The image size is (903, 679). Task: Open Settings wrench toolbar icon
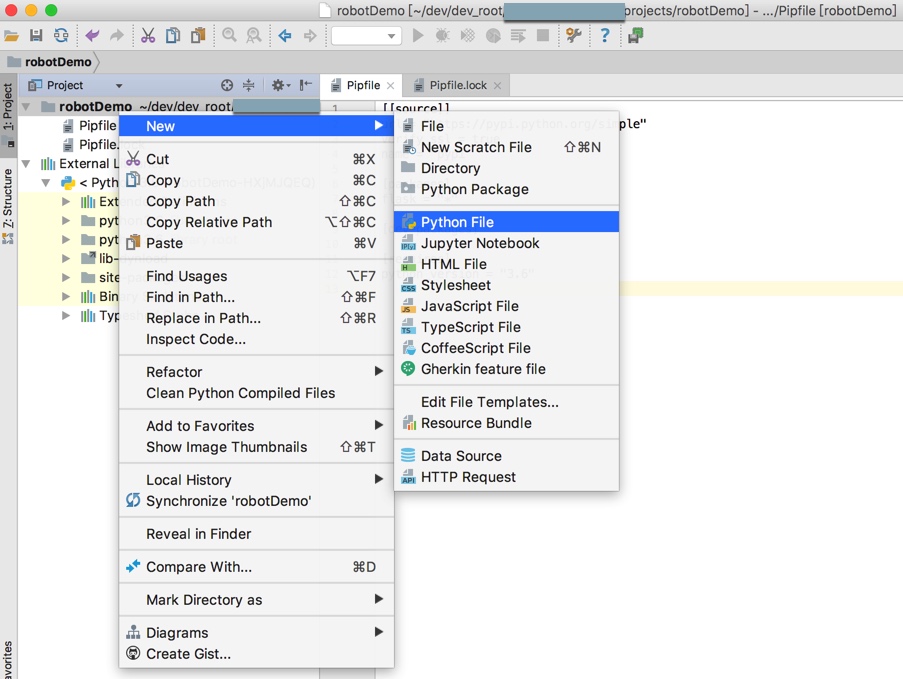point(574,36)
